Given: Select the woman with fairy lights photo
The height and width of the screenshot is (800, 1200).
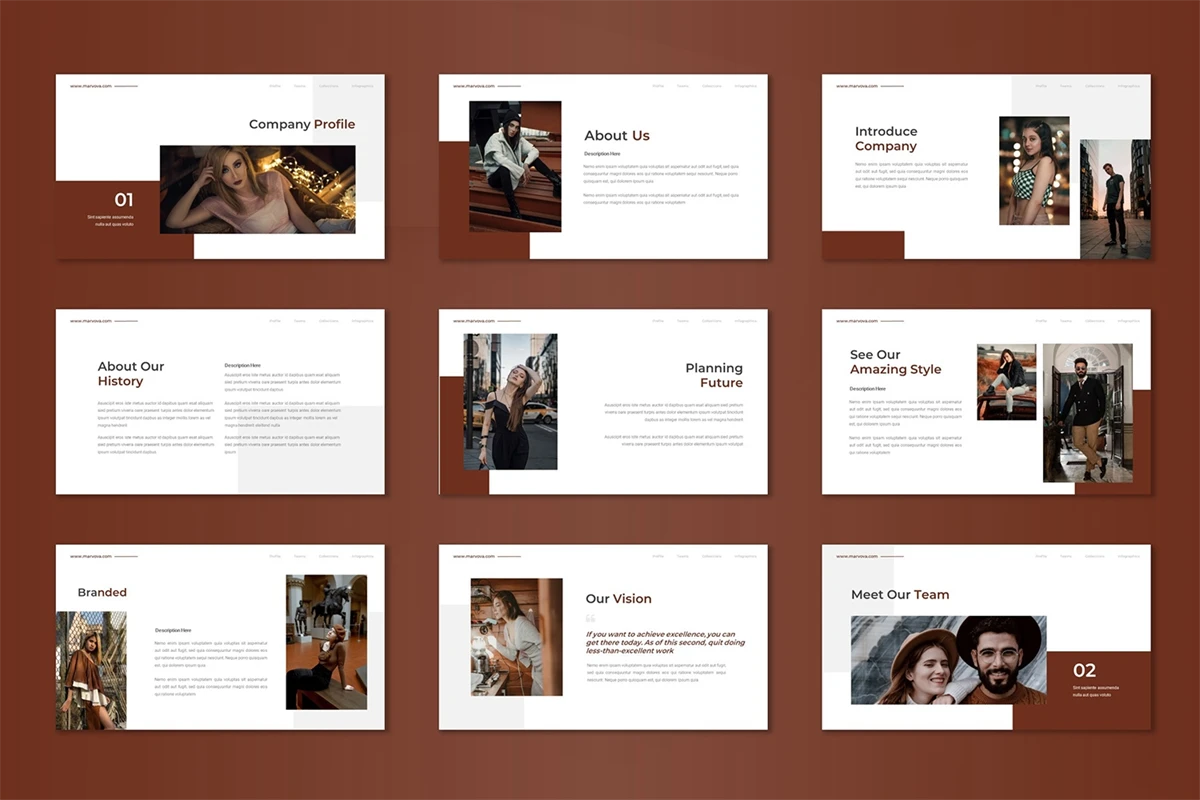Looking at the screenshot, I should point(257,190).
